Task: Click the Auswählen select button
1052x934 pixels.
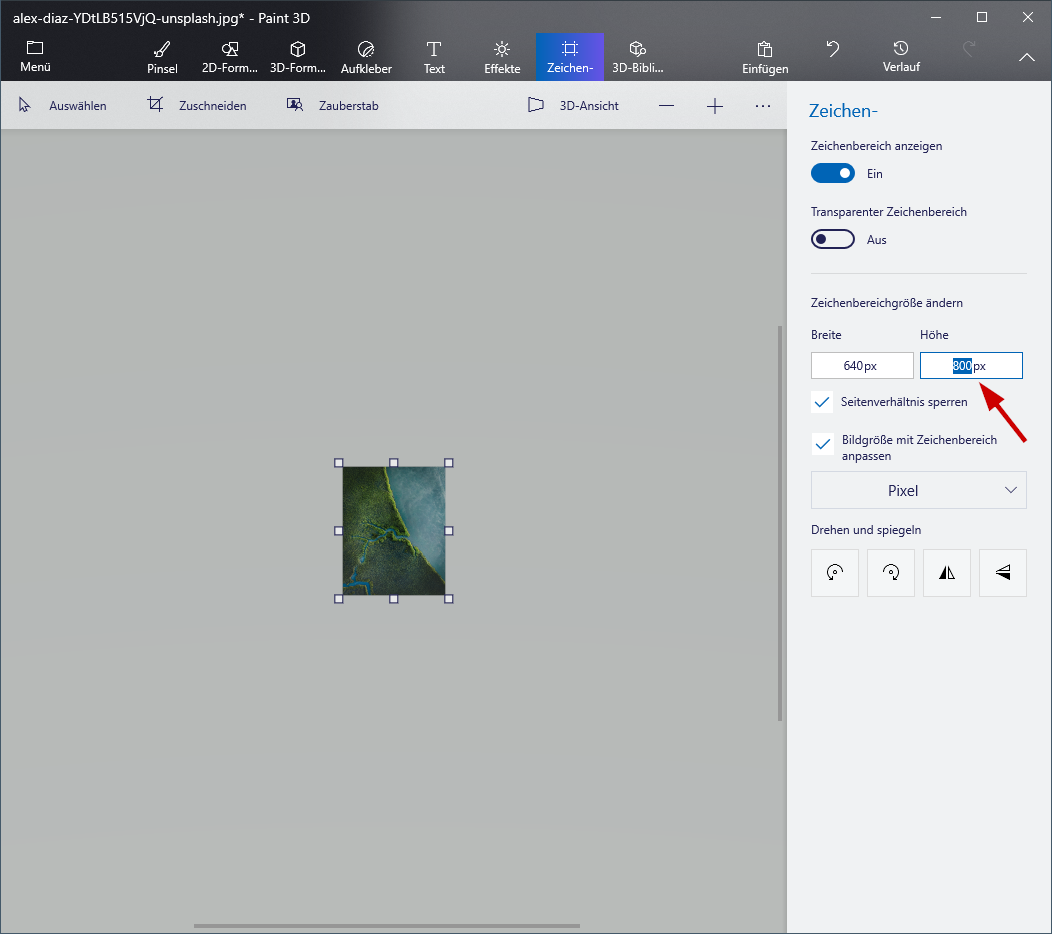Action: click(x=63, y=105)
